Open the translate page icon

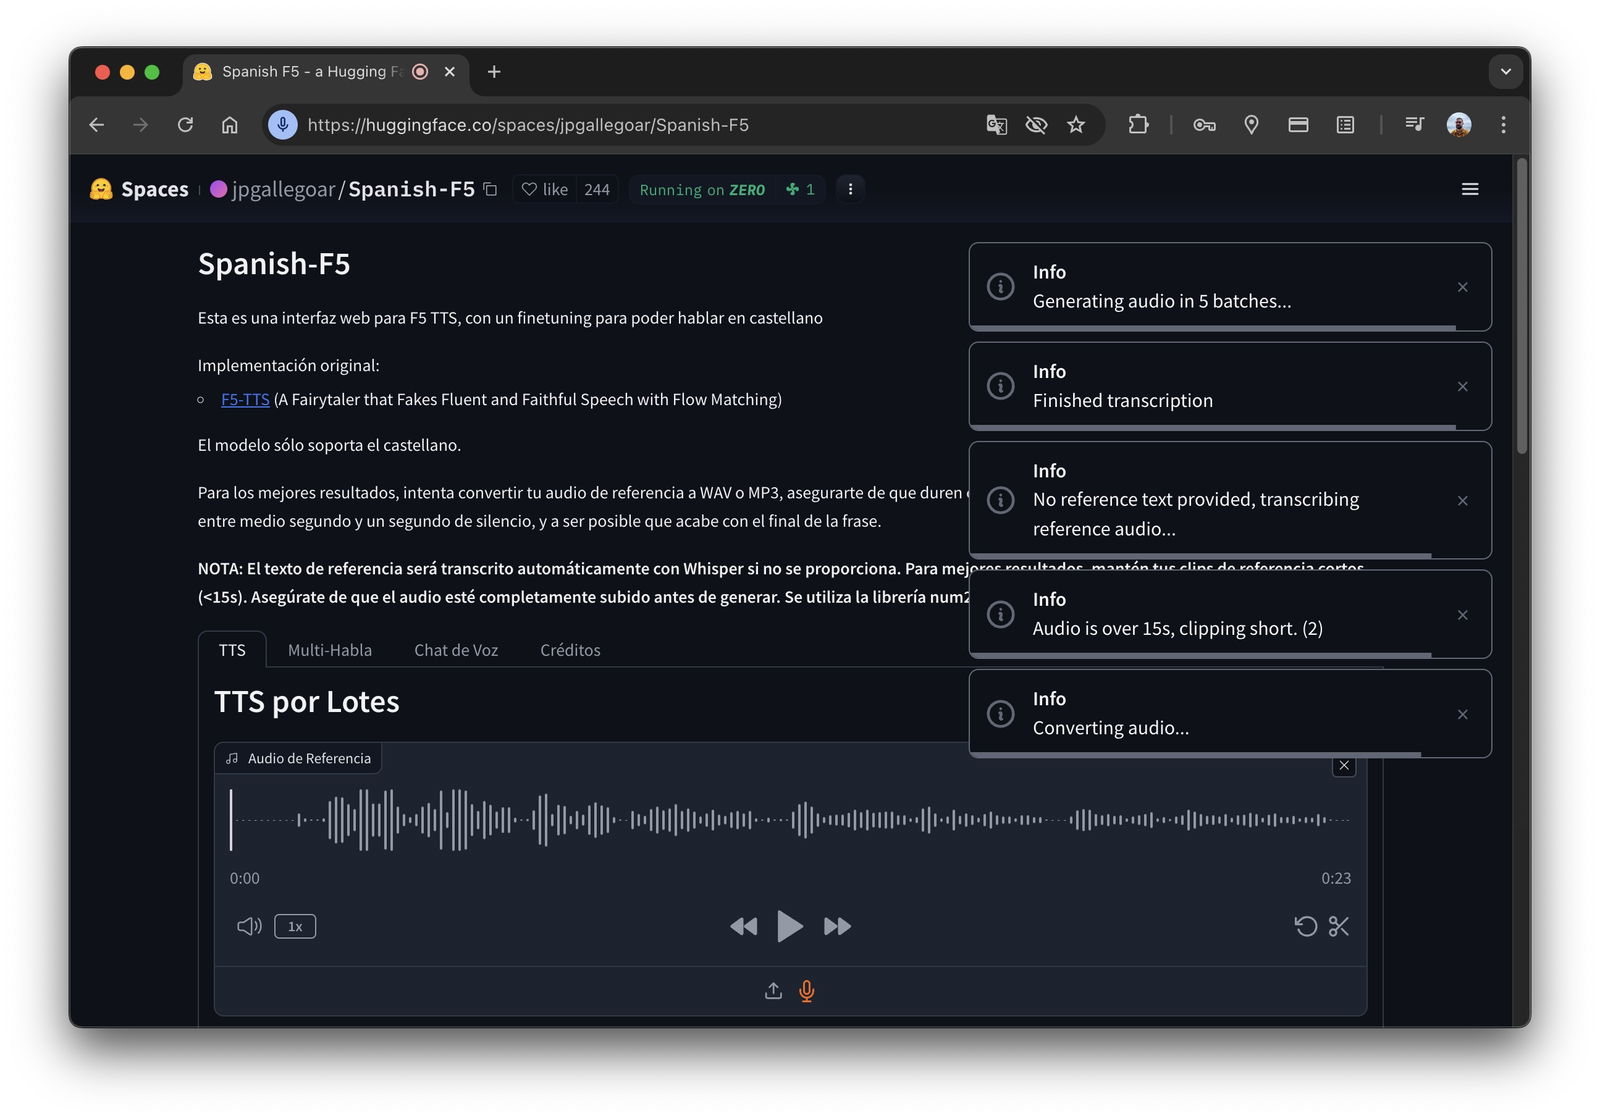click(996, 125)
